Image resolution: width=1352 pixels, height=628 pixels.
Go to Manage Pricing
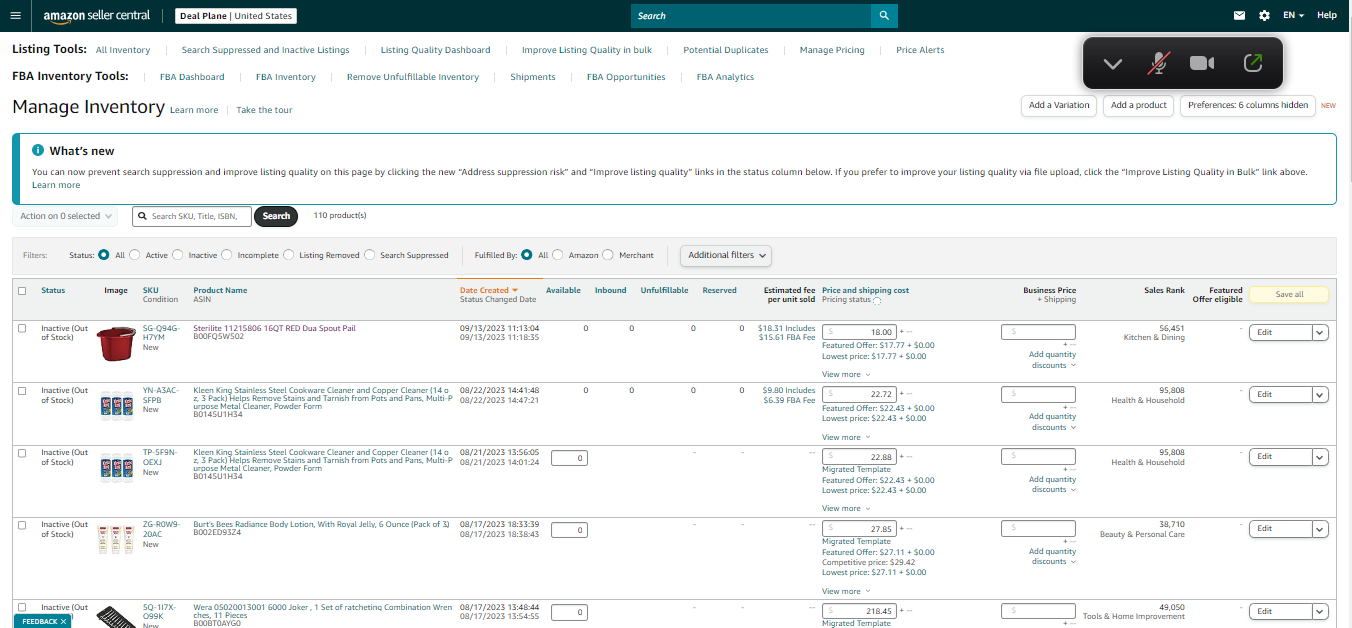(x=832, y=50)
